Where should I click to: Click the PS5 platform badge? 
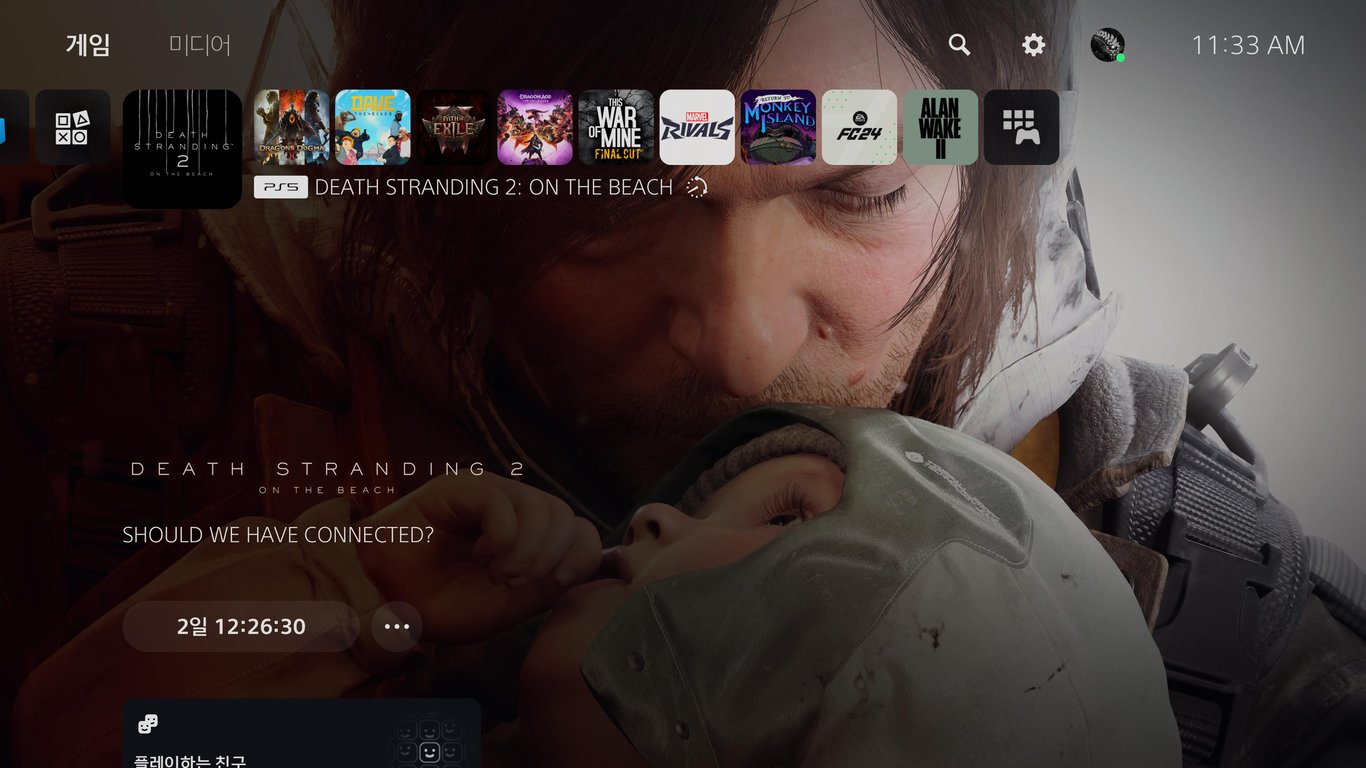click(281, 187)
